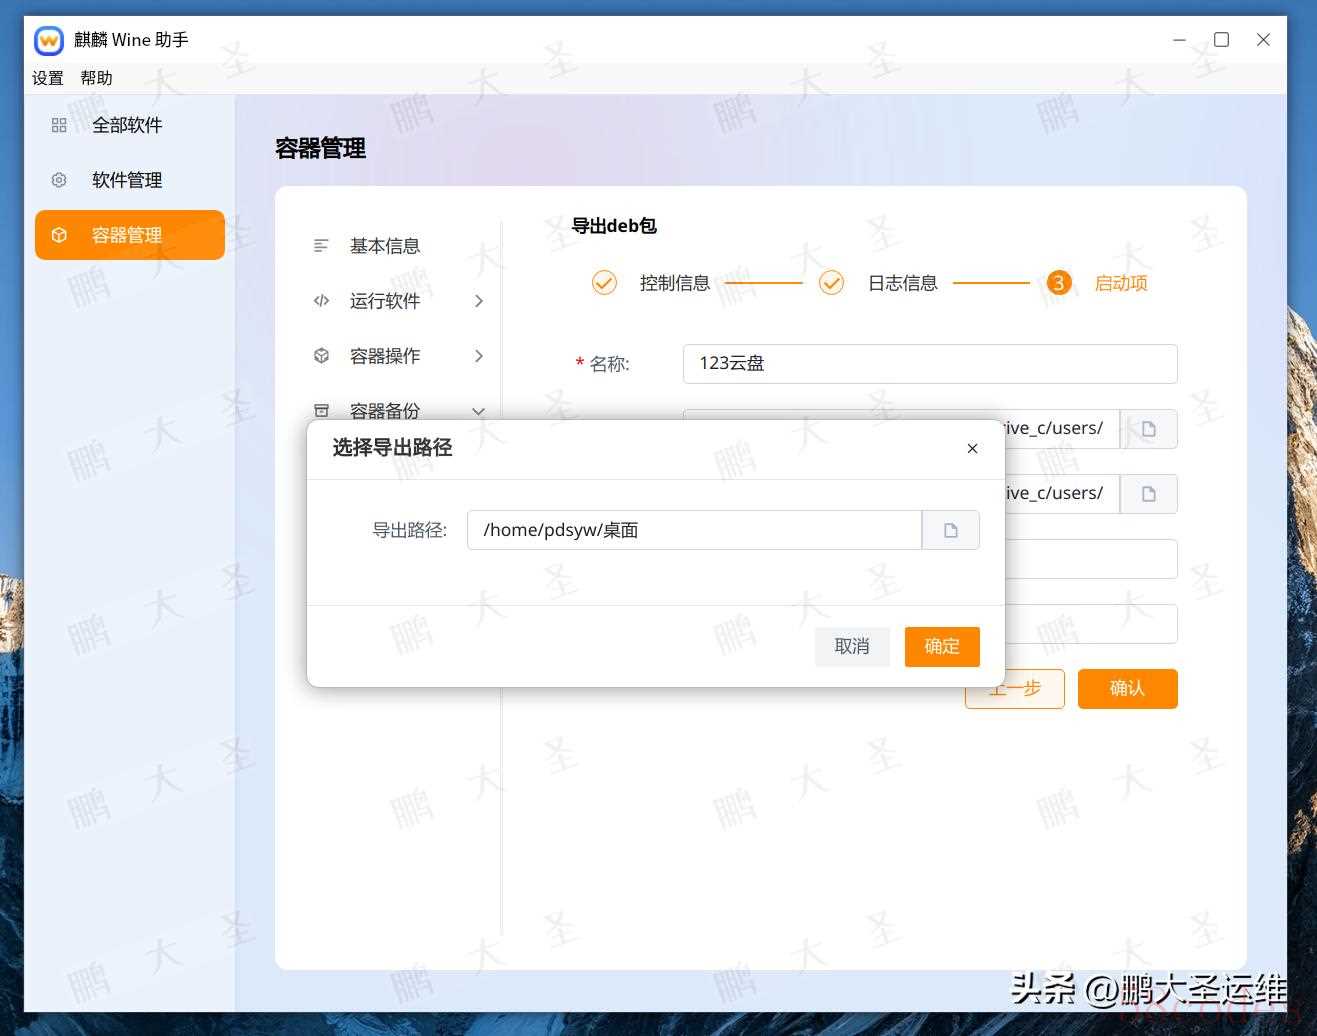Image resolution: width=1317 pixels, height=1036 pixels.
Task: Open the 基本信息 section
Action: point(384,246)
